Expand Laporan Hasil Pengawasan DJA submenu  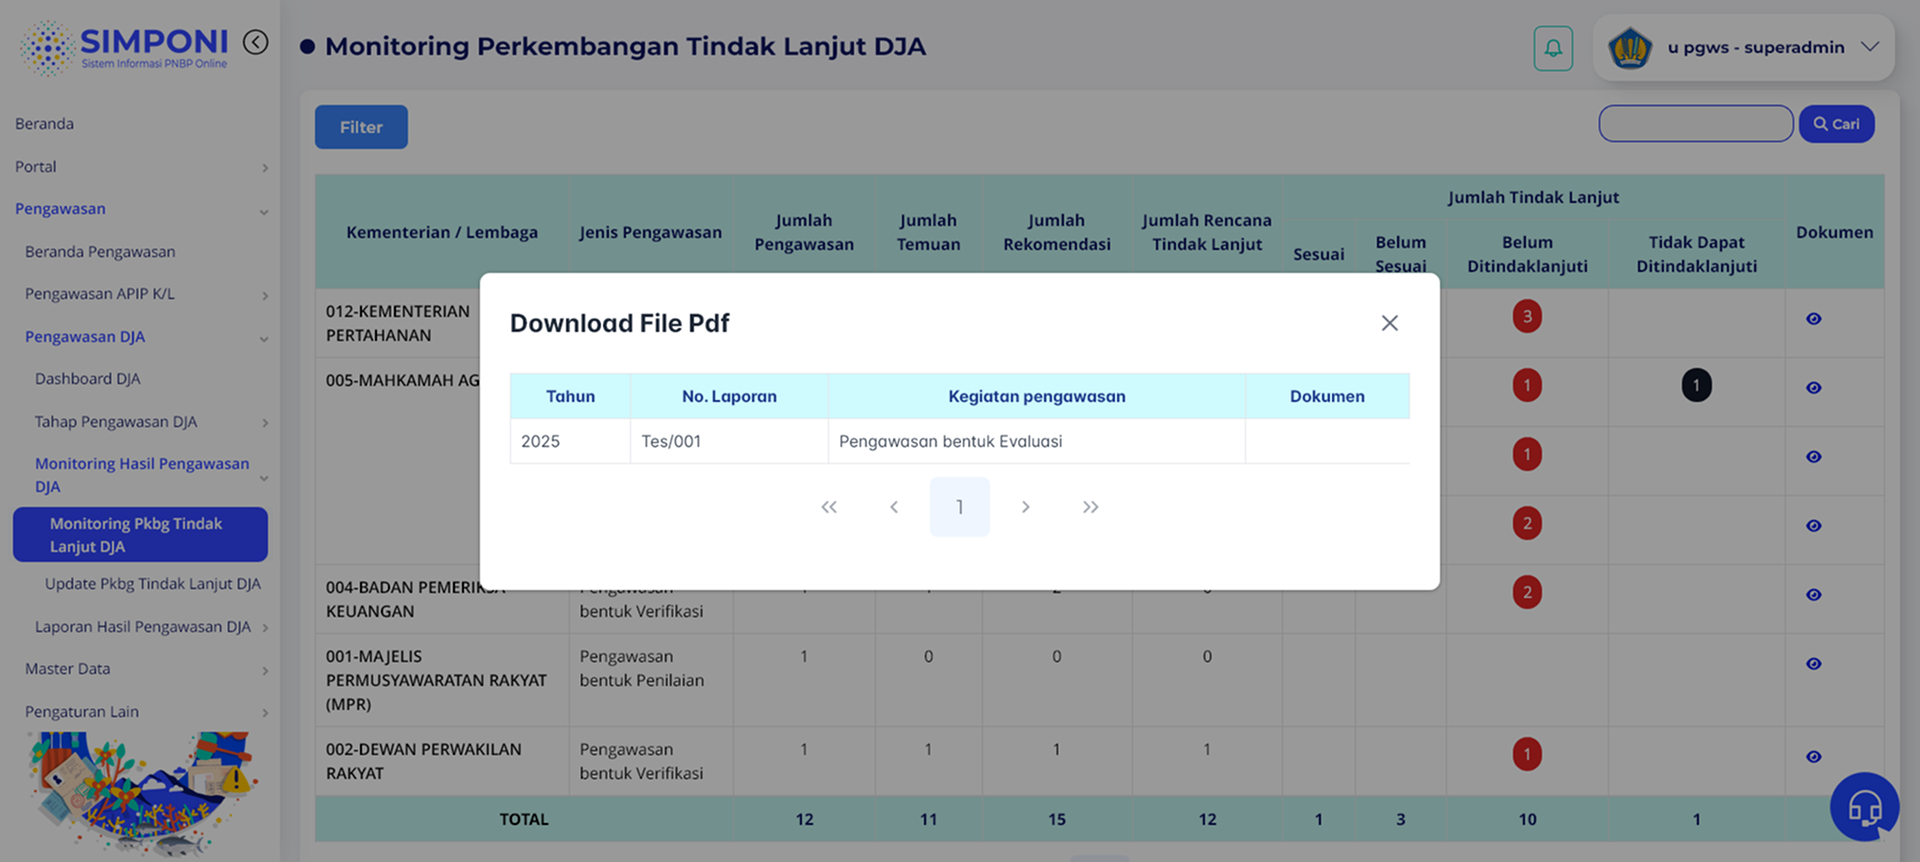coord(265,628)
